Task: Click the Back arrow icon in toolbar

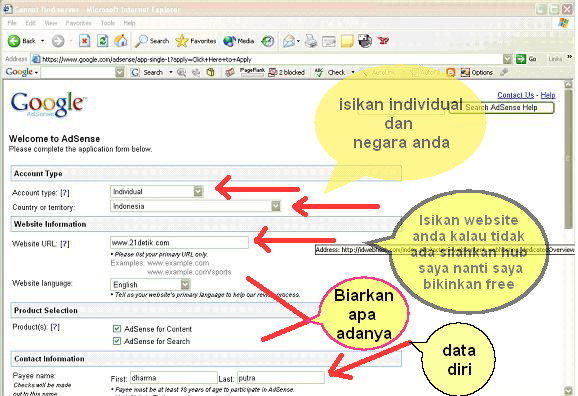Action: coord(14,41)
